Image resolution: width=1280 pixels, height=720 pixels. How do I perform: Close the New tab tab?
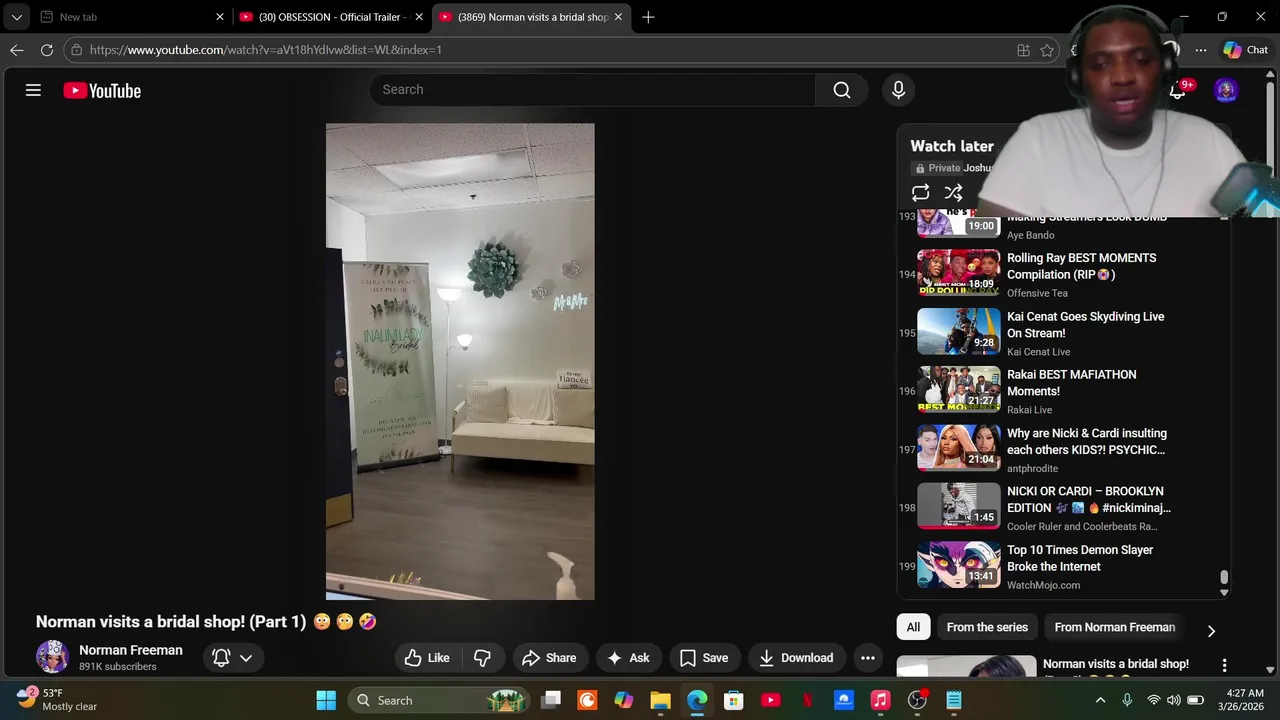coord(220,17)
